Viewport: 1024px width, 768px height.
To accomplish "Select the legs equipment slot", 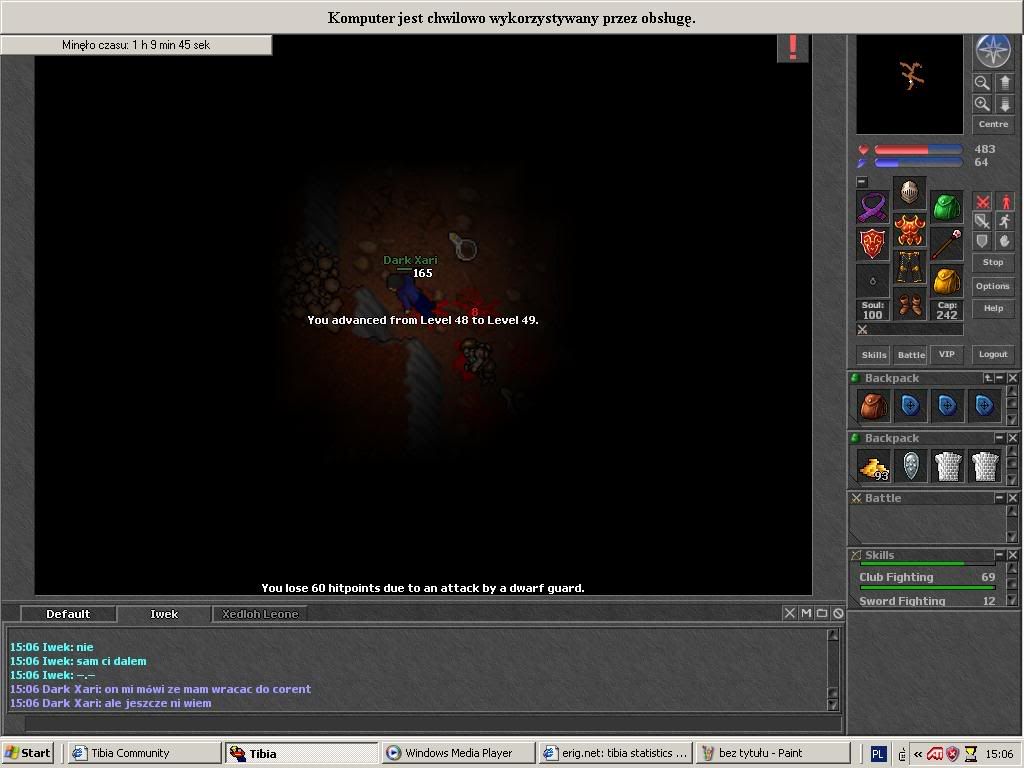I will (x=909, y=266).
